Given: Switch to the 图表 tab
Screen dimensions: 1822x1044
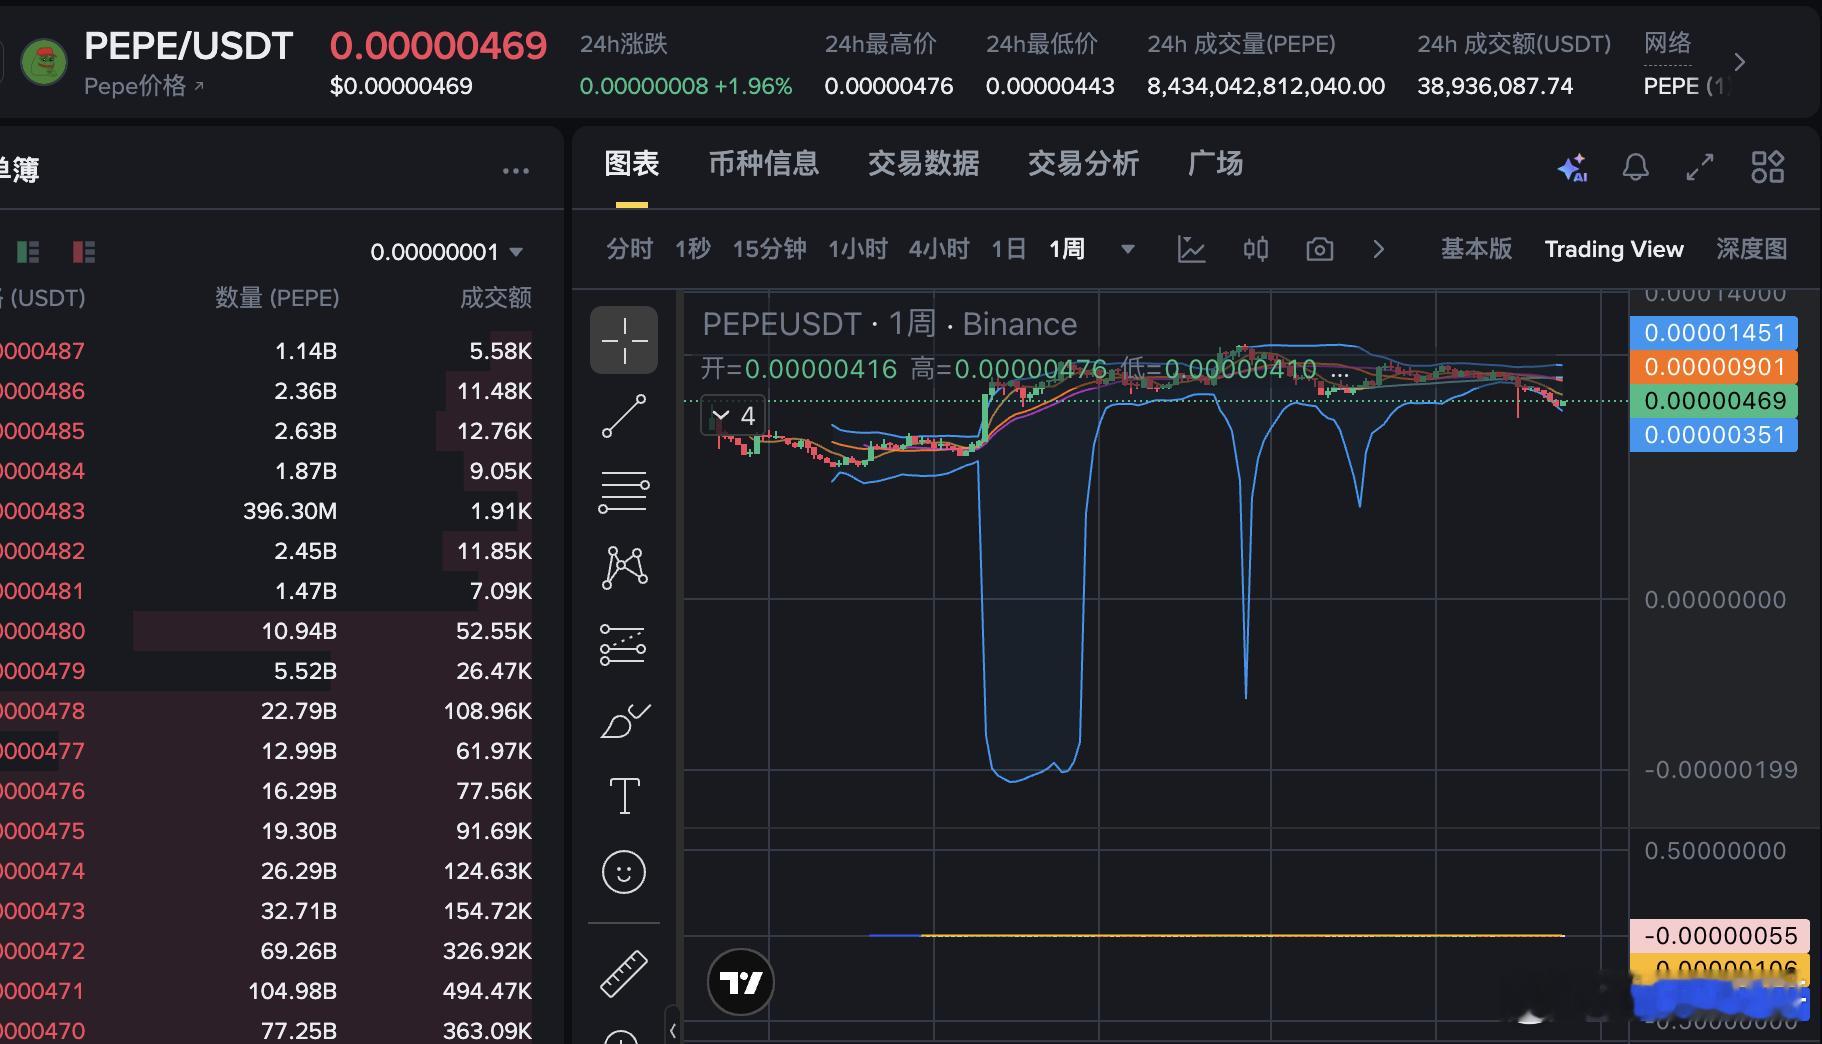Looking at the screenshot, I should click(x=632, y=164).
